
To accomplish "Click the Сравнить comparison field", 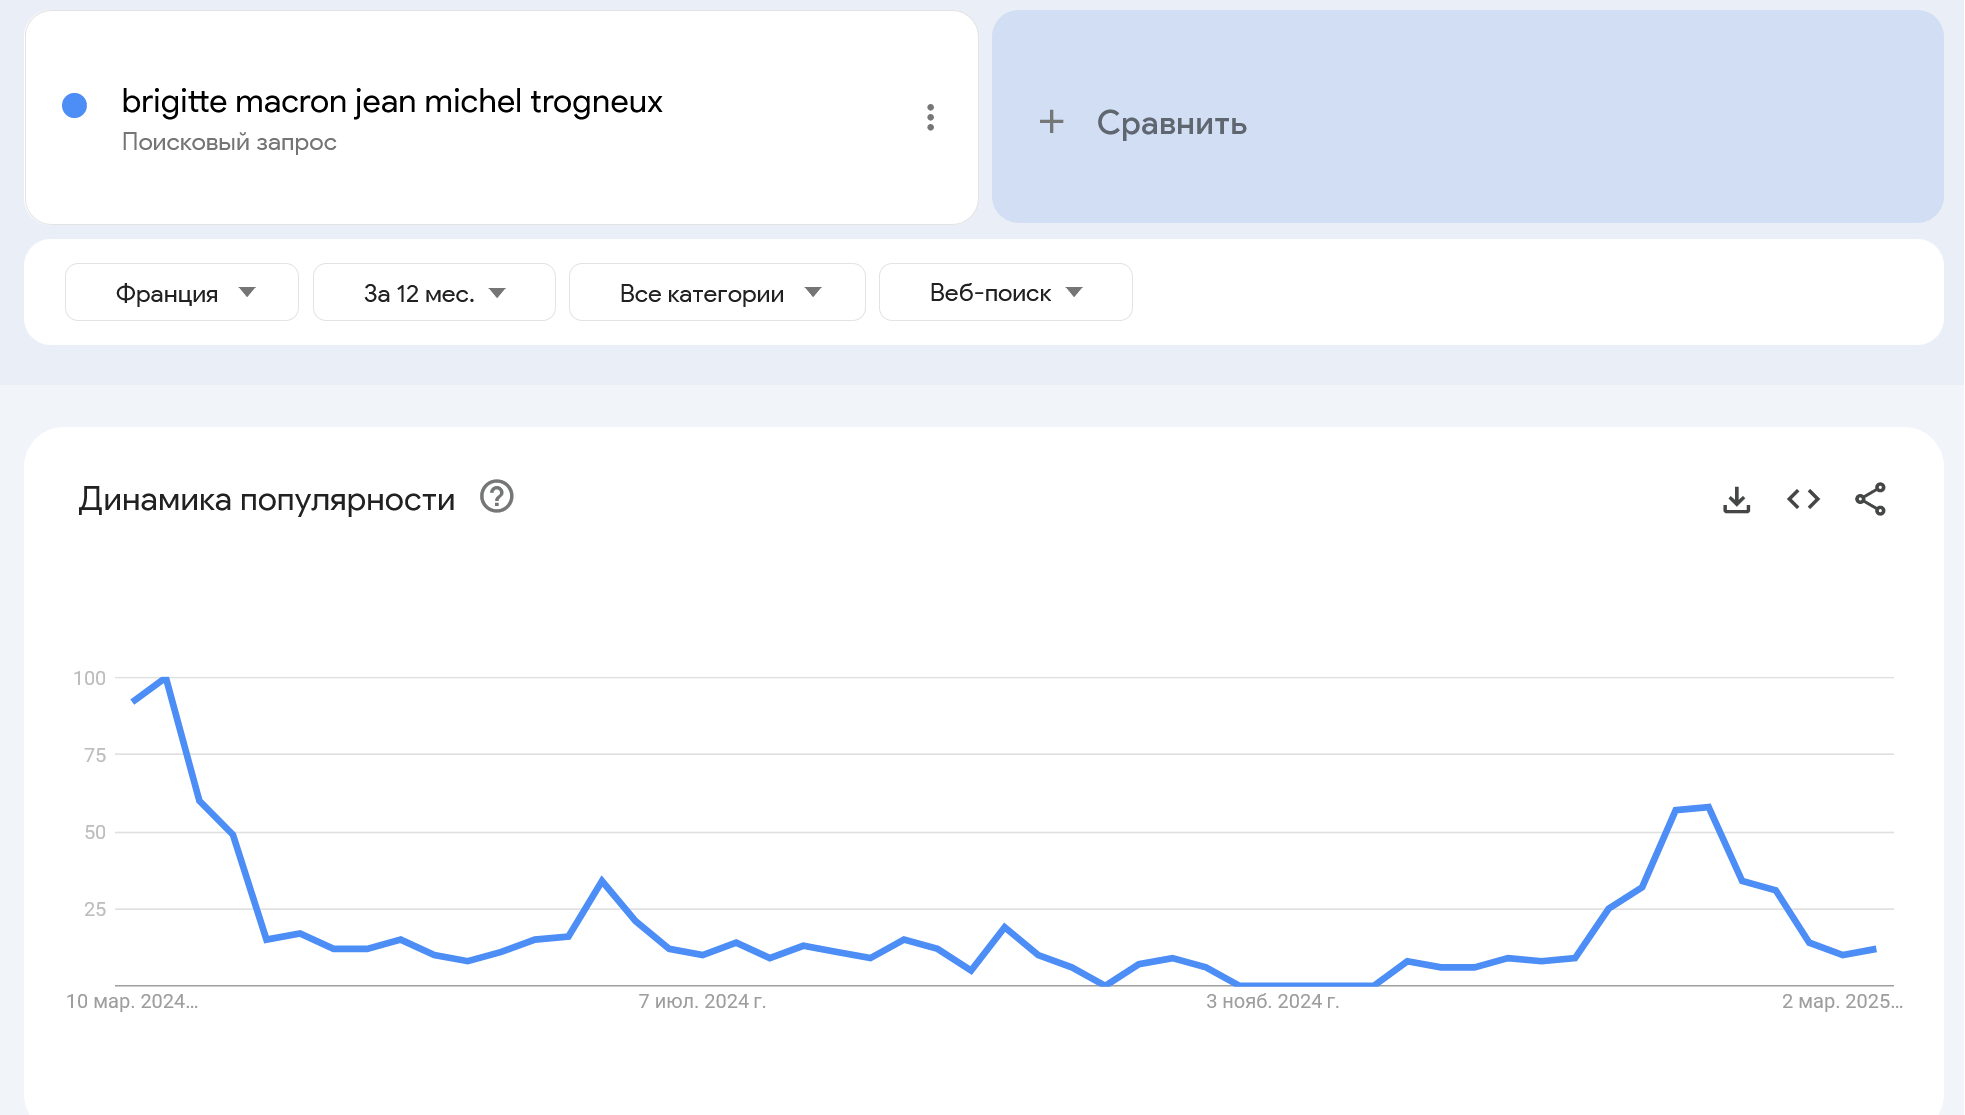I will point(1172,122).
